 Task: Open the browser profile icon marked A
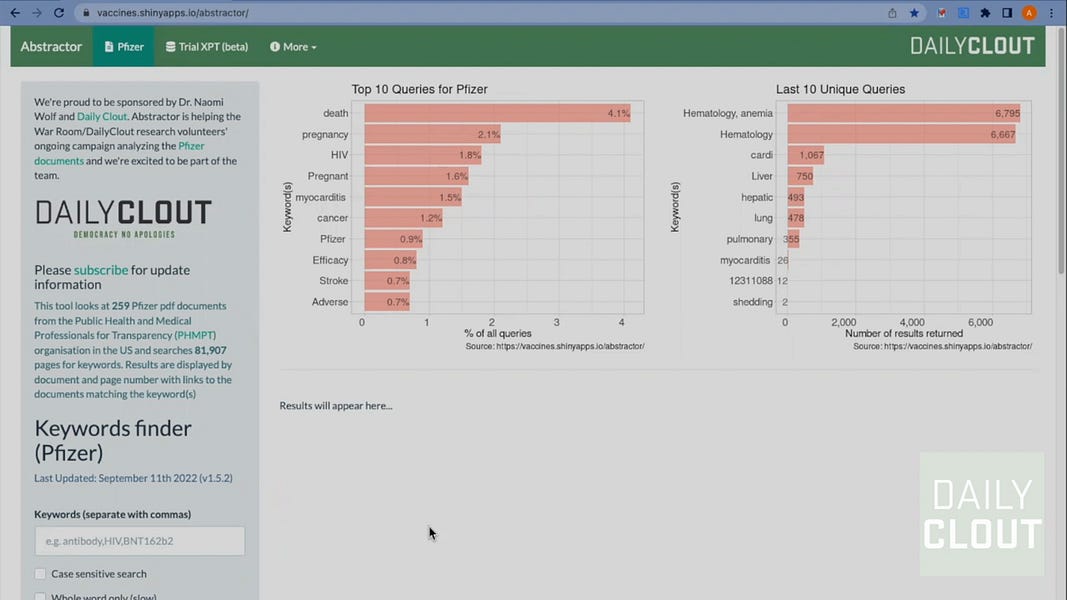click(1030, 13)
